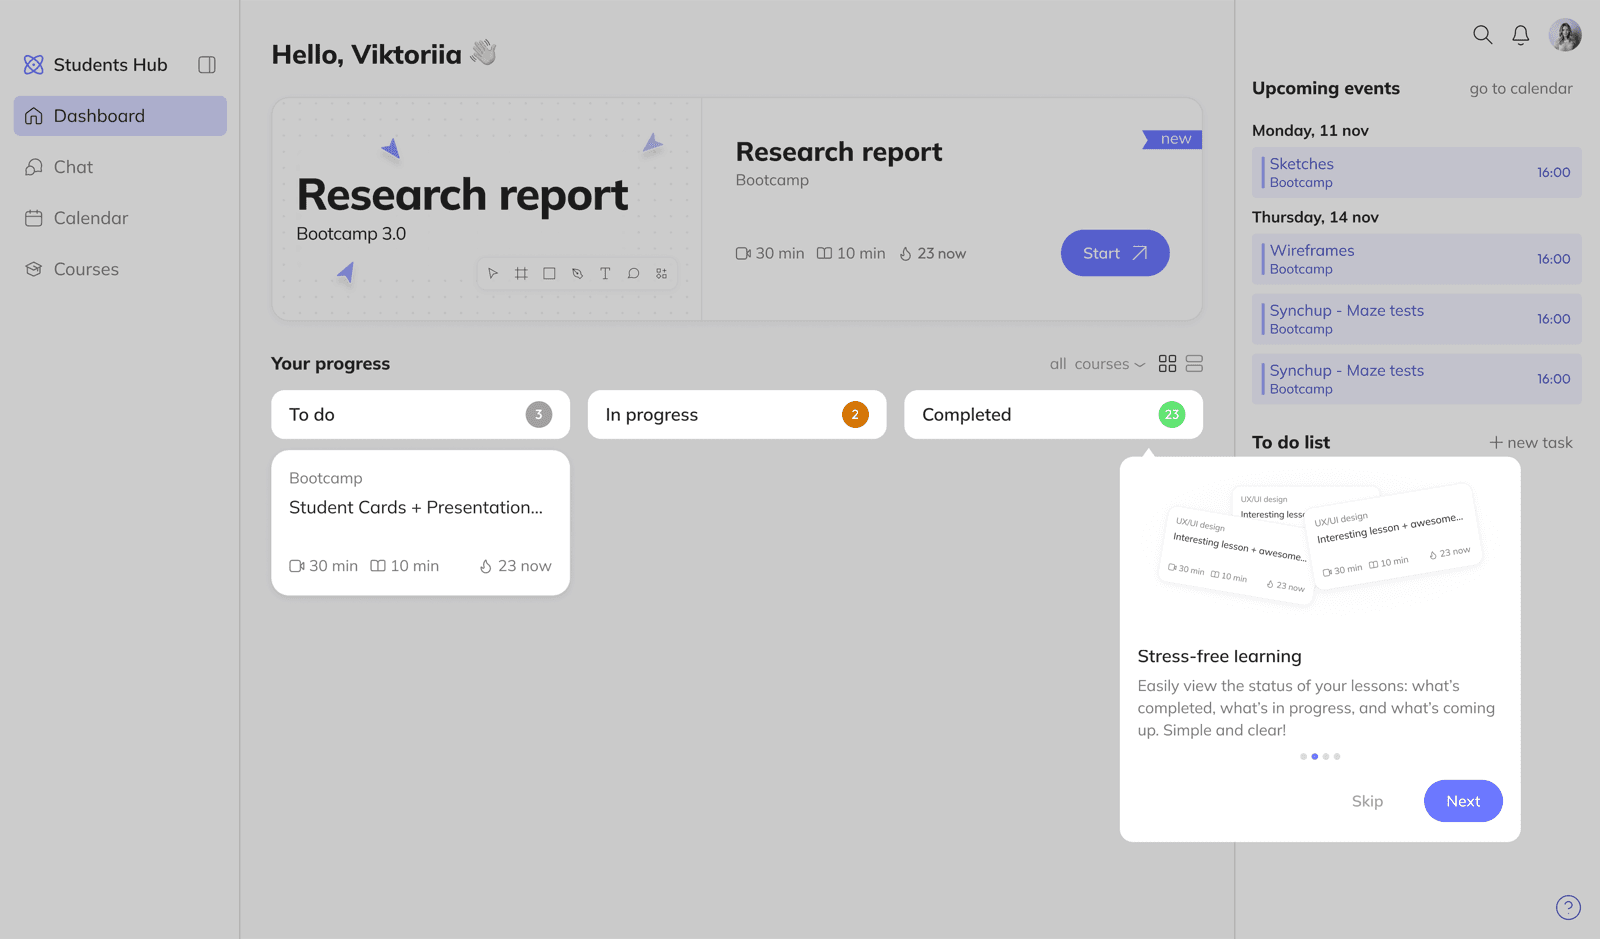Open the user profile avatar

(1565, 35)
